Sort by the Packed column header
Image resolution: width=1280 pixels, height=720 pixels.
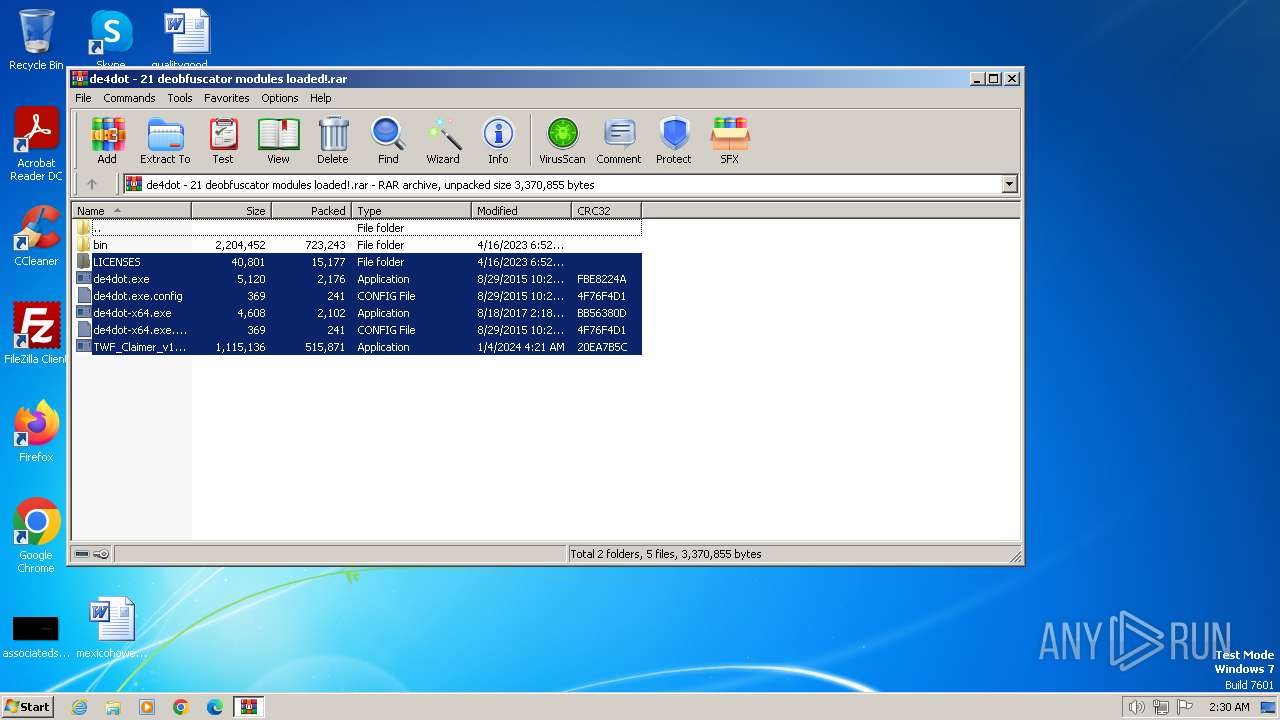click(311, 210)
